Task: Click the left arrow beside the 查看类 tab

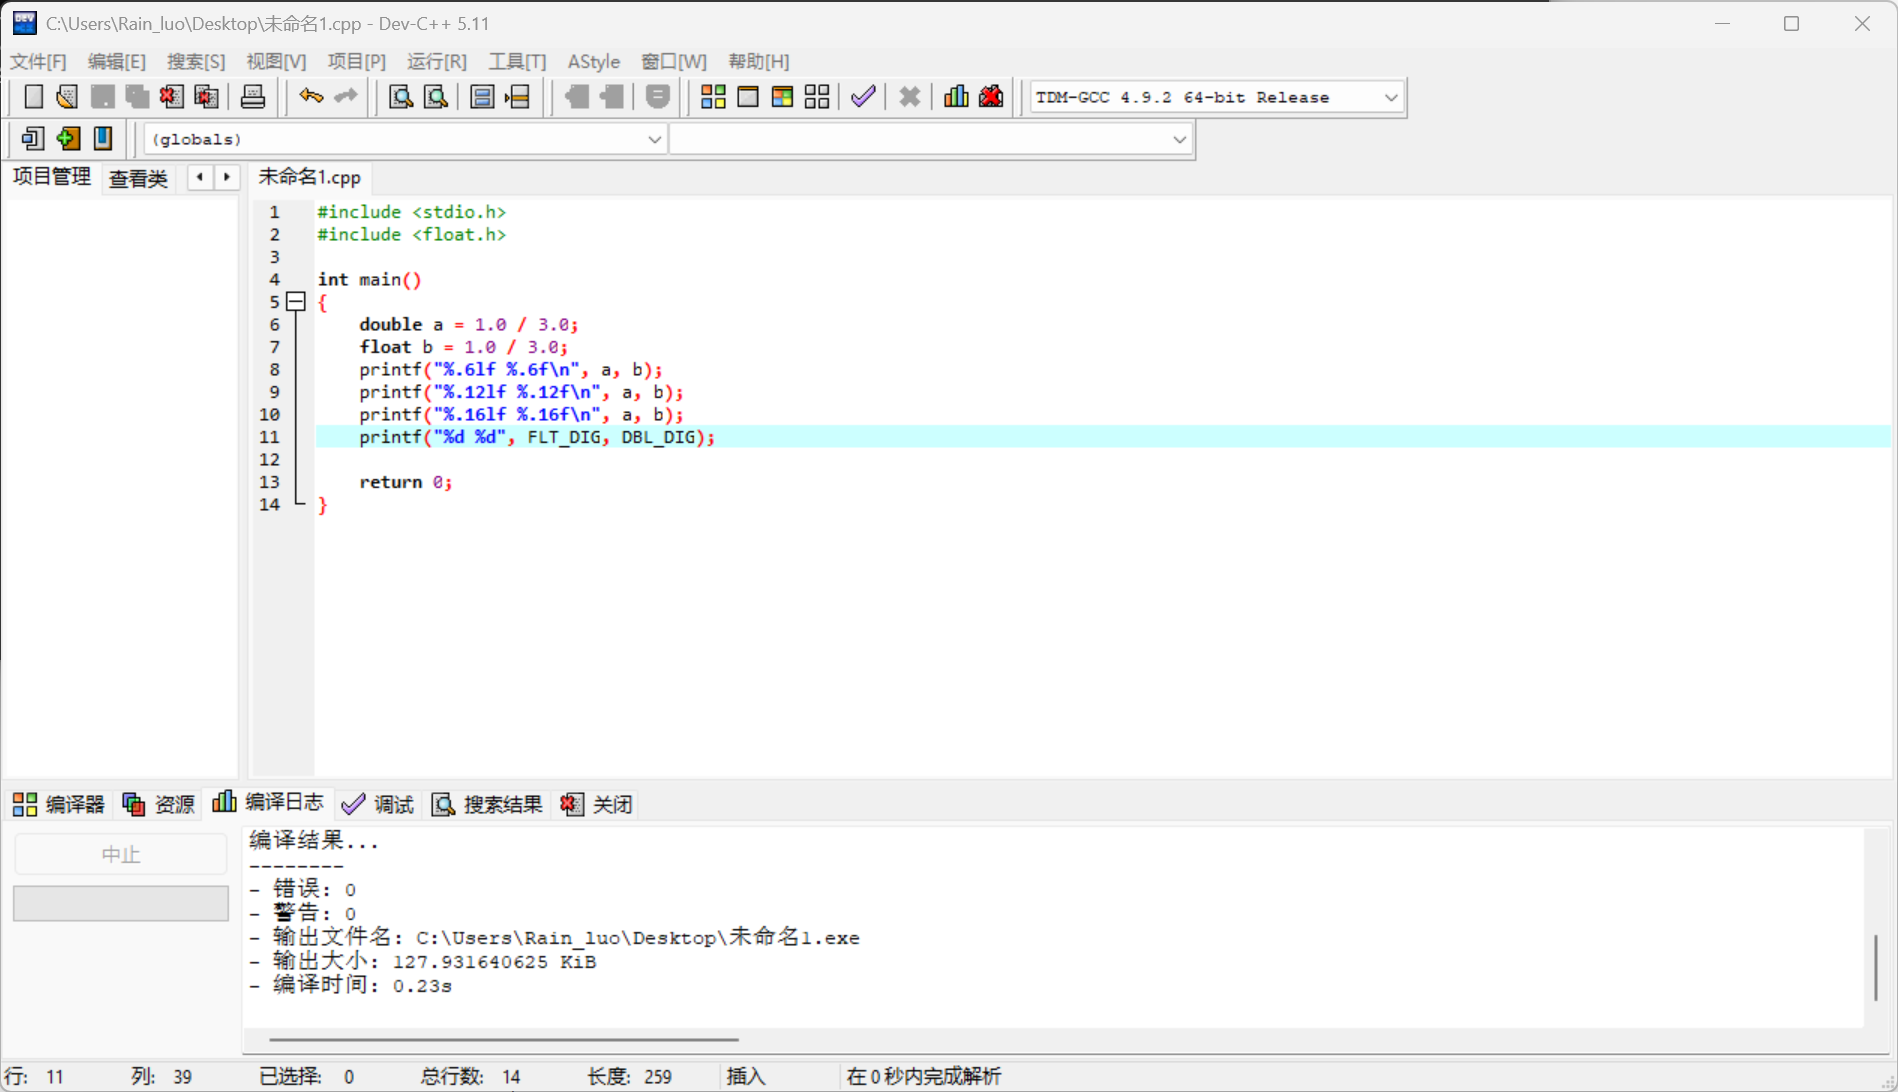Action: click(200, 177)
